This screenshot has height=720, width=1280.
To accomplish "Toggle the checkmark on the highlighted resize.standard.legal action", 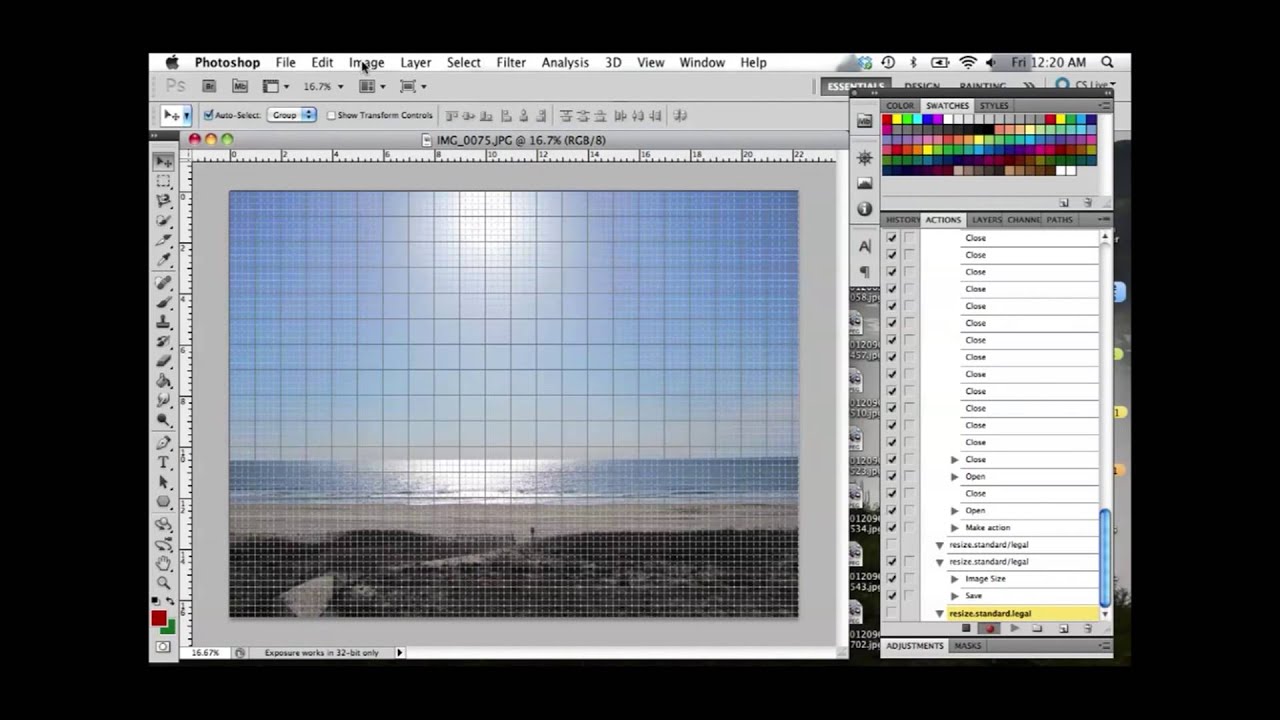I will pos(891,613).
